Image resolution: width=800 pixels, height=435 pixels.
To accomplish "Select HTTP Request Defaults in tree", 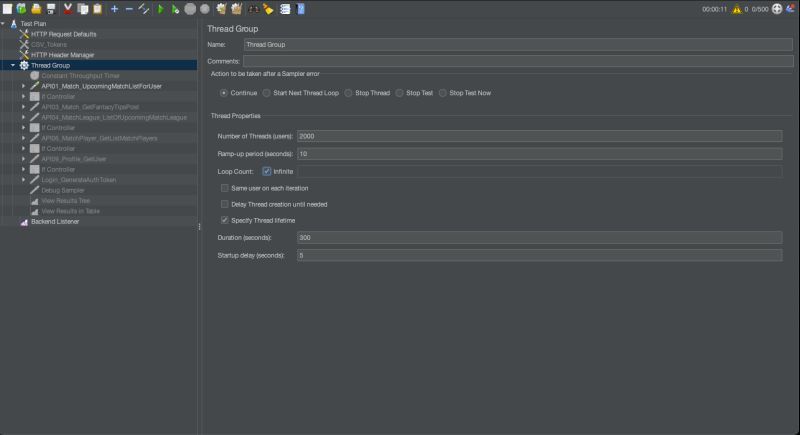I will [x=63, y=34].
